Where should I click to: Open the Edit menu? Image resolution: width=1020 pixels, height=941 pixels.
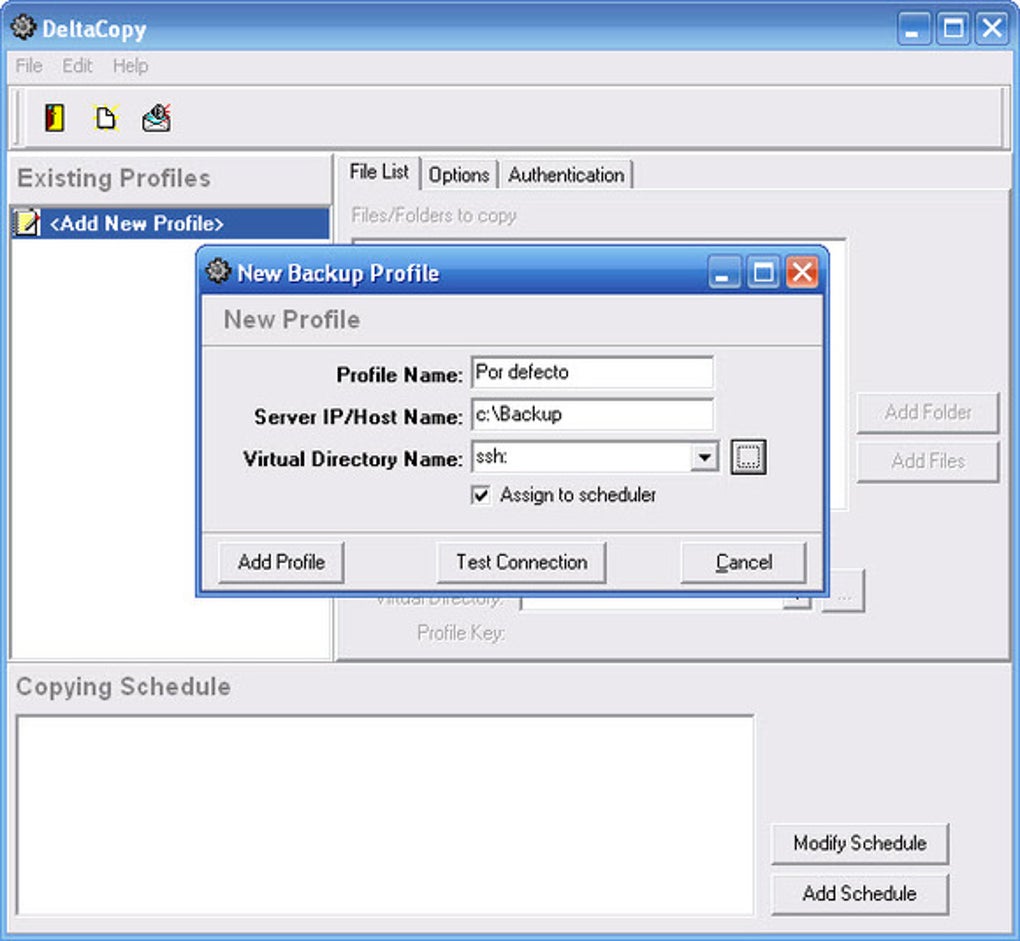click(x=77, y=66)
